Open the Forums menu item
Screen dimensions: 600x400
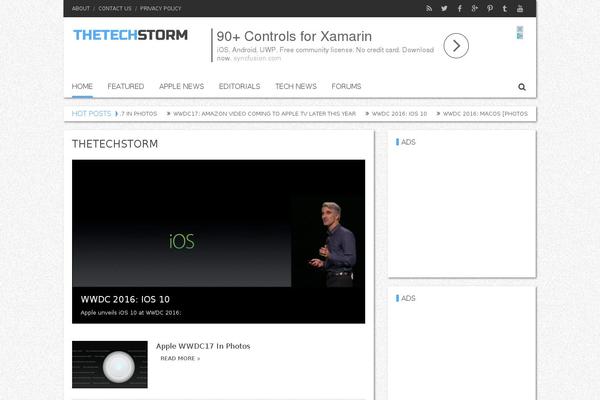(346, 87)
